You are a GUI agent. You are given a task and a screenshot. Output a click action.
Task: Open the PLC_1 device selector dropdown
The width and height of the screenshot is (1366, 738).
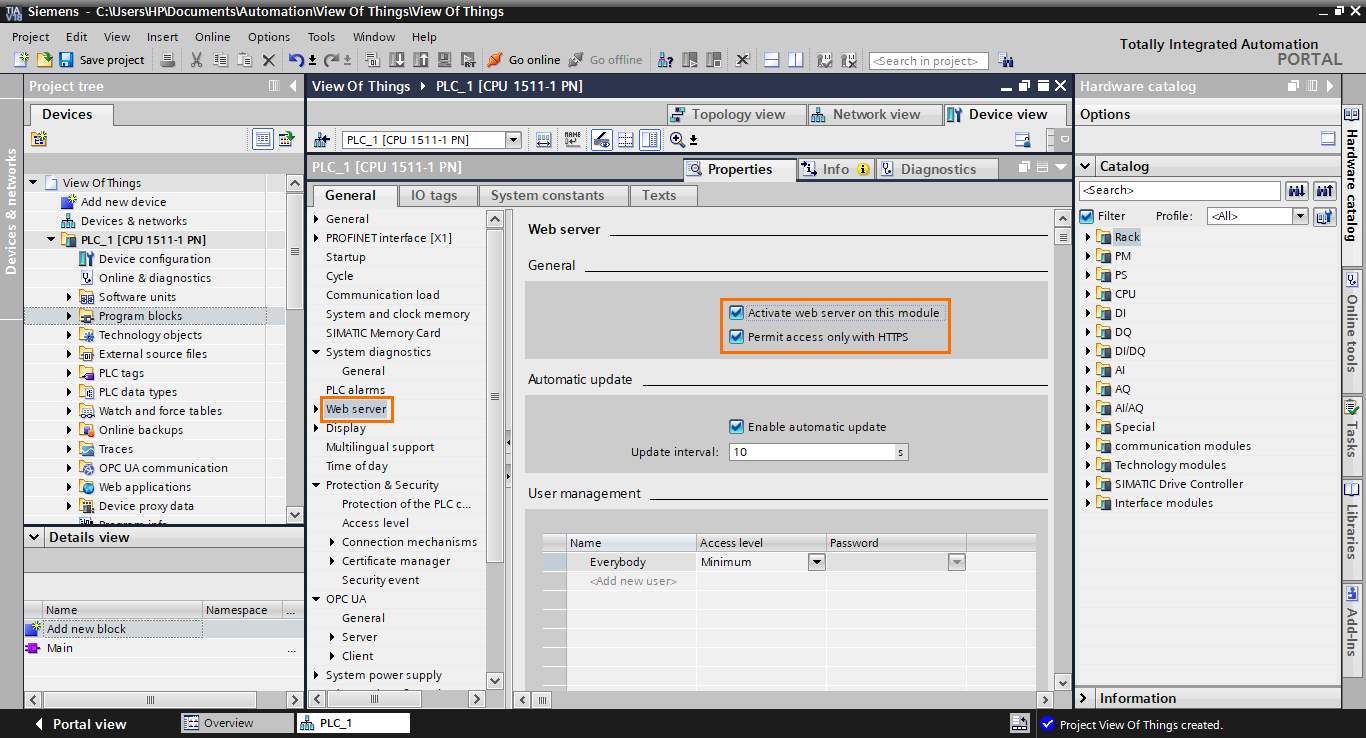tap(513, 140)
